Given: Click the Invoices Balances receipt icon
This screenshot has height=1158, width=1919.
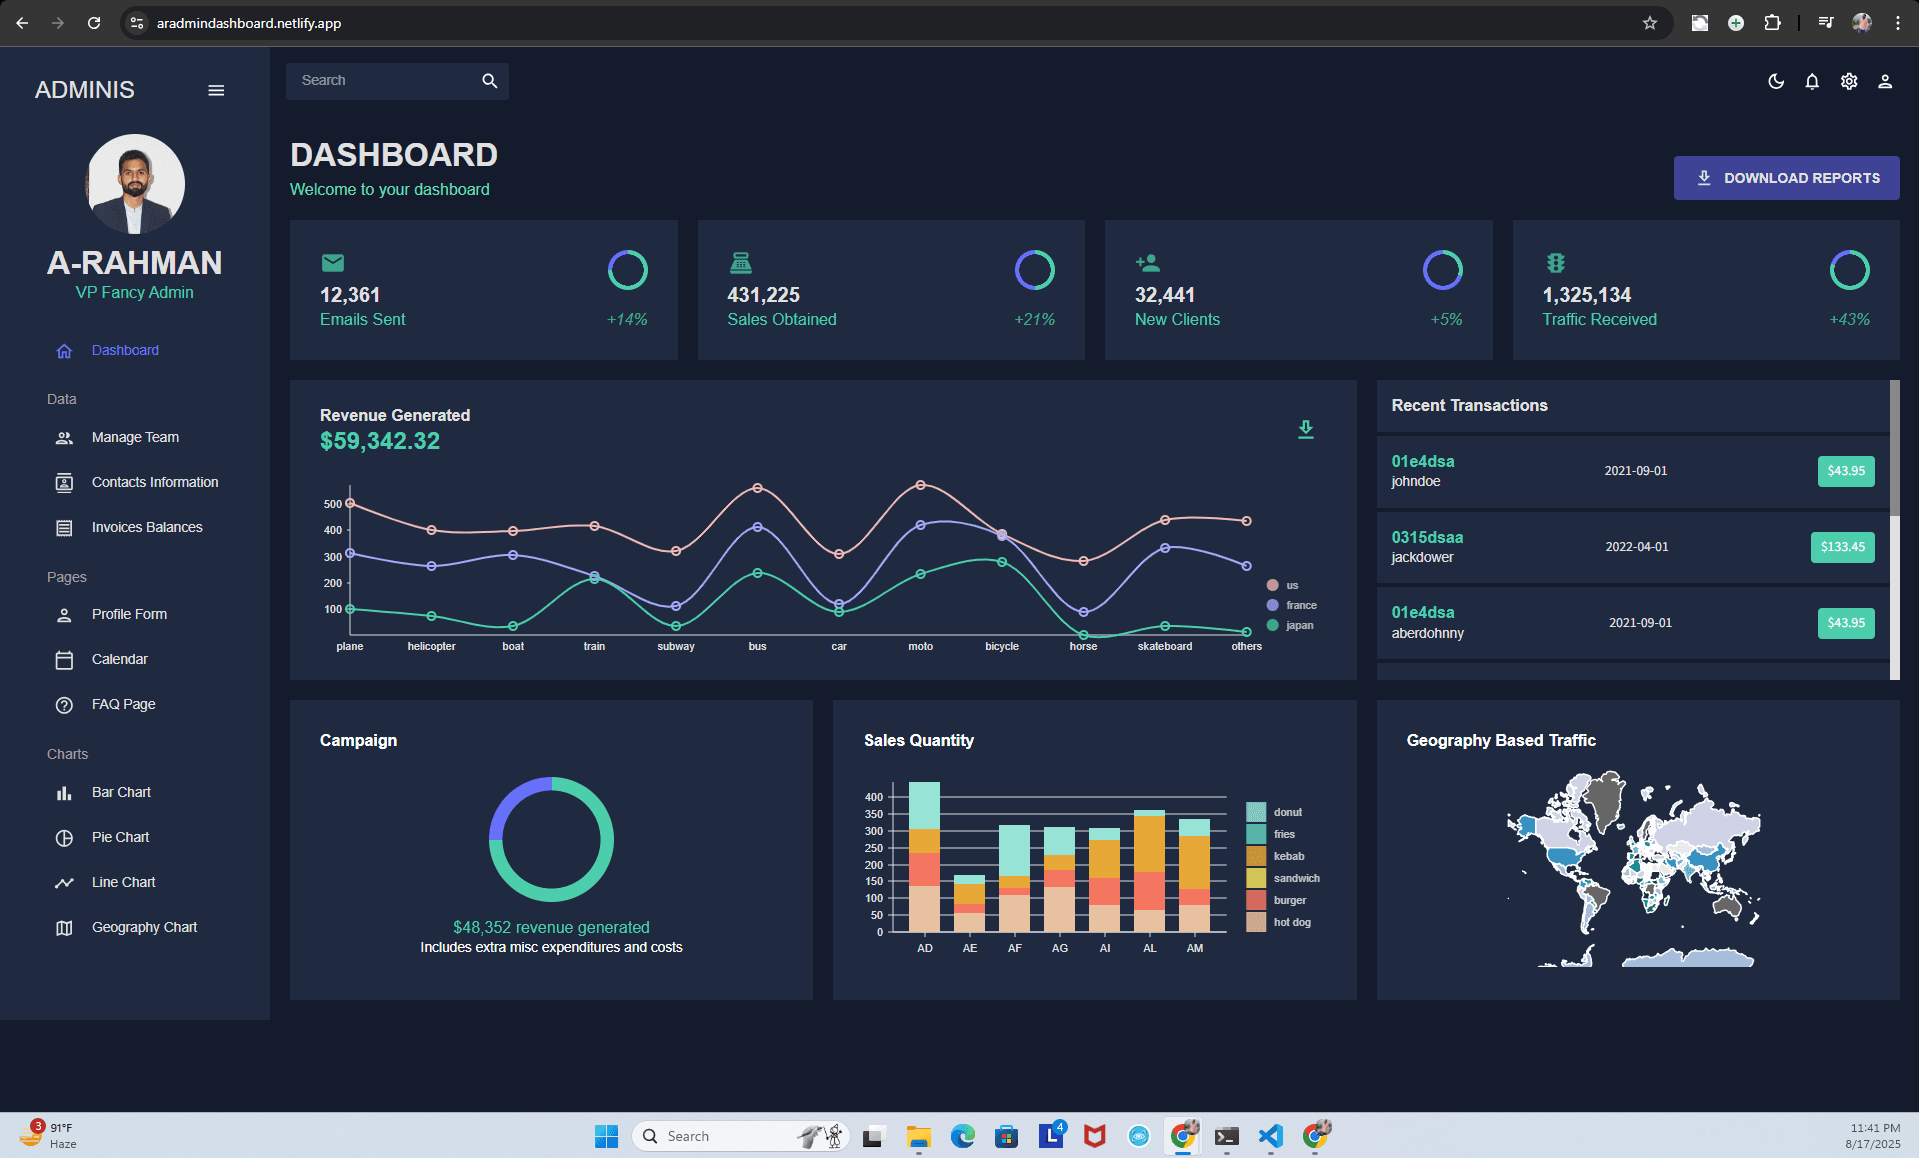Looking at the screenshot, I should click(64, 528).
